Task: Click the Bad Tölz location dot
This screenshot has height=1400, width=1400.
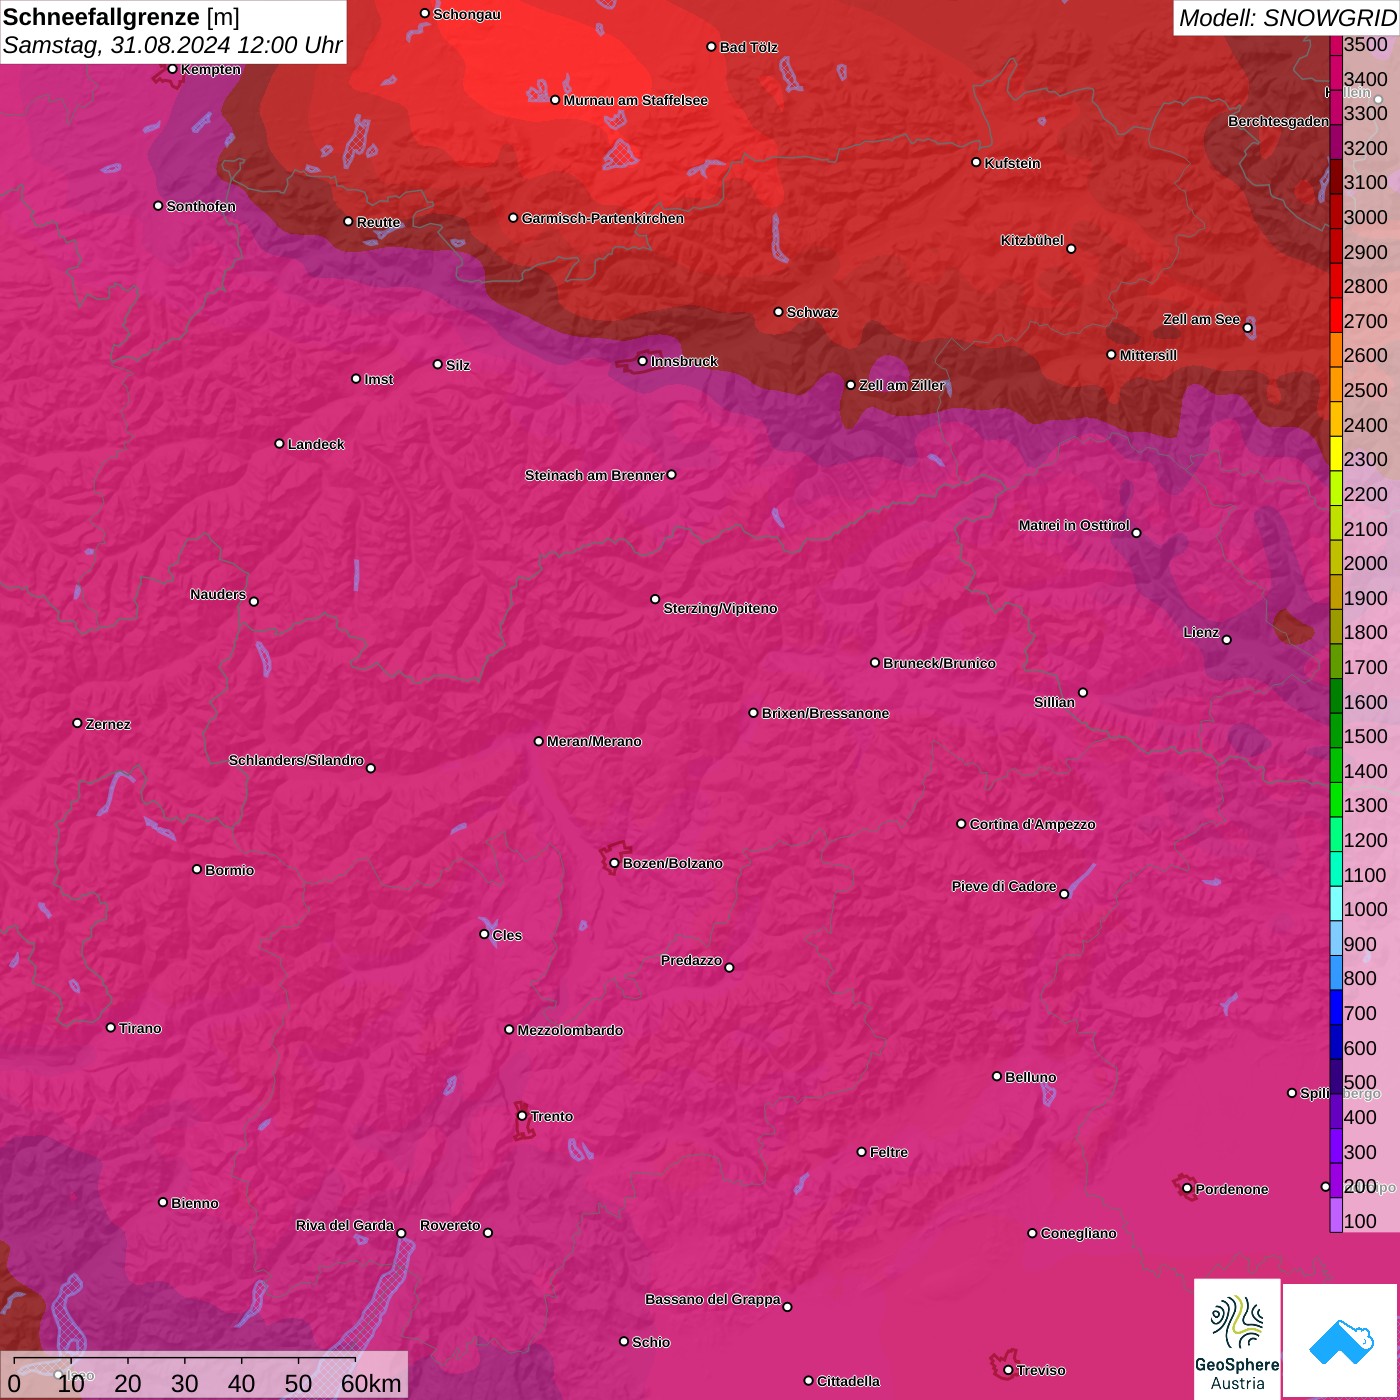Action: [x=712, y=47]
